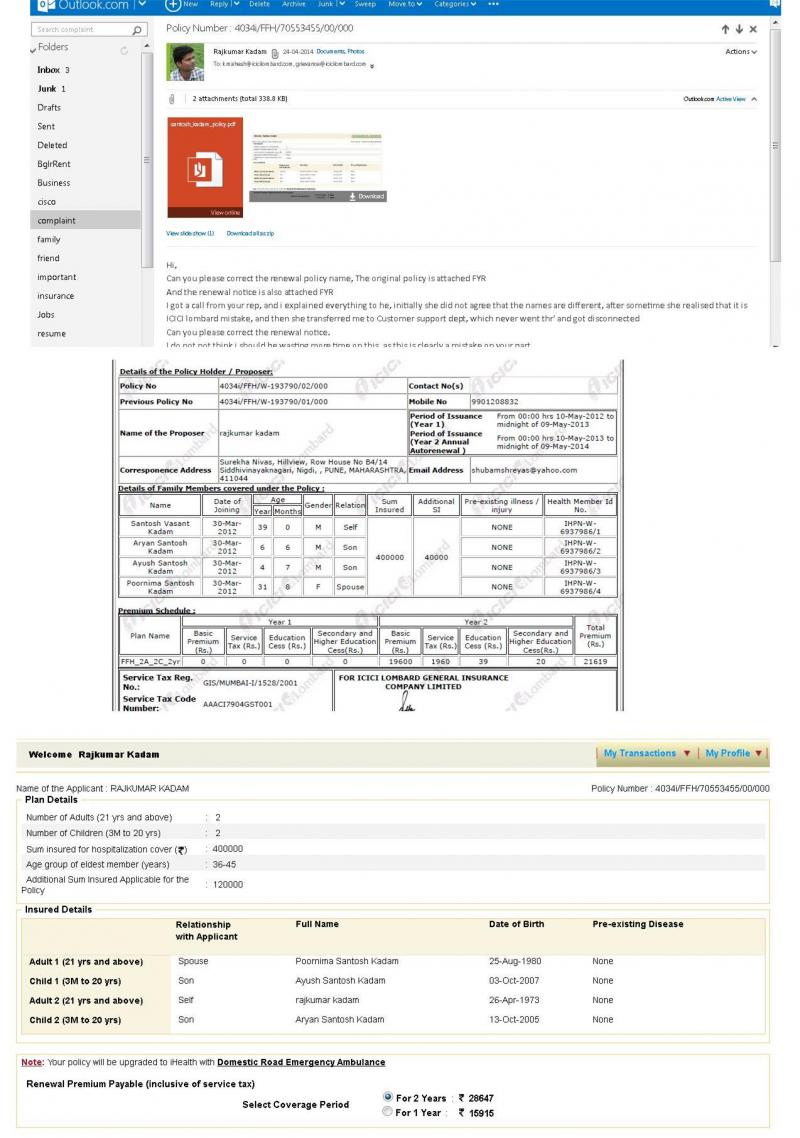800x1138 pixels.
Task: Open the Move to menu
Action: pos(405,4)
